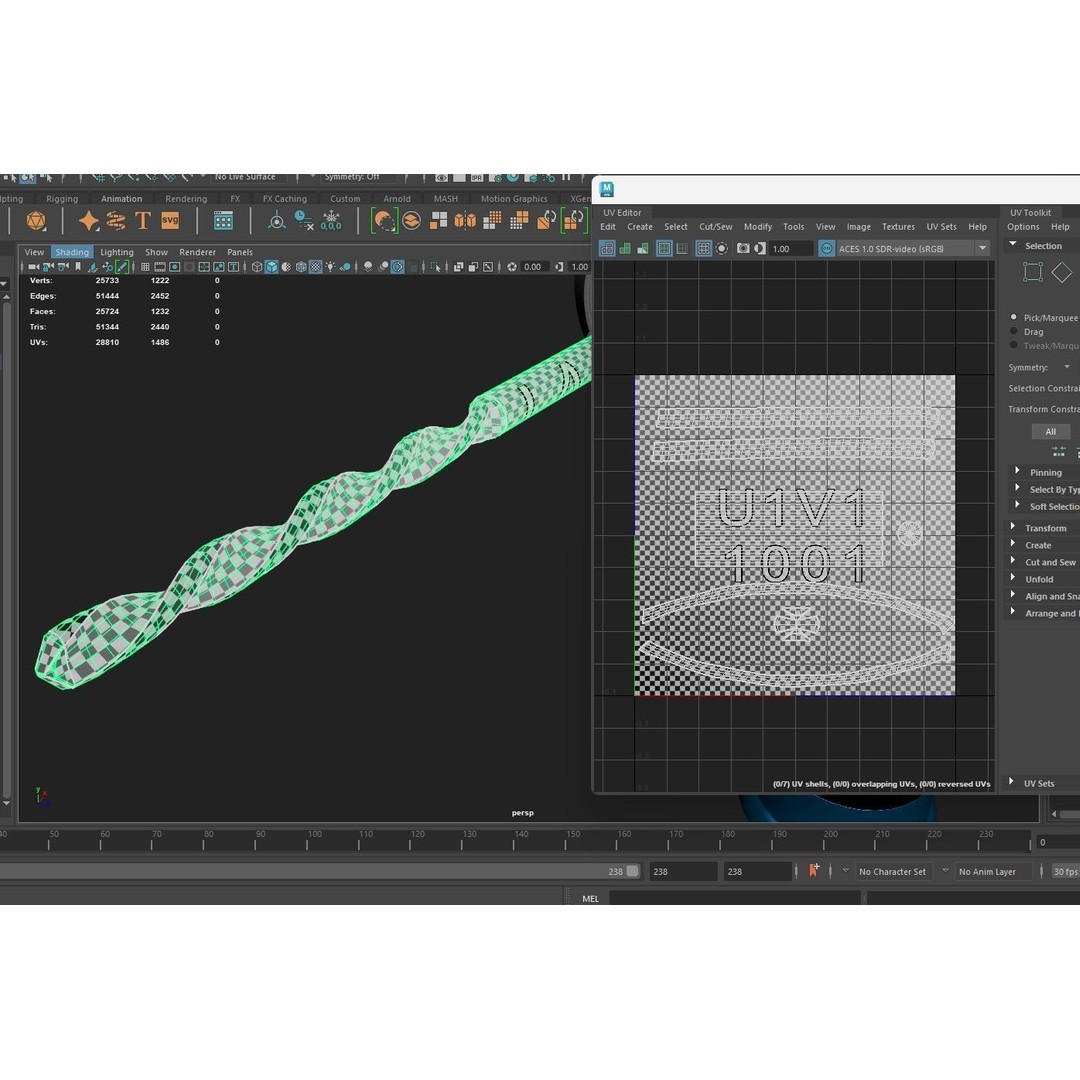Click the All transform constraint button
The height and width of the screenshot is (1080, 1080).
click(1051, 431)
